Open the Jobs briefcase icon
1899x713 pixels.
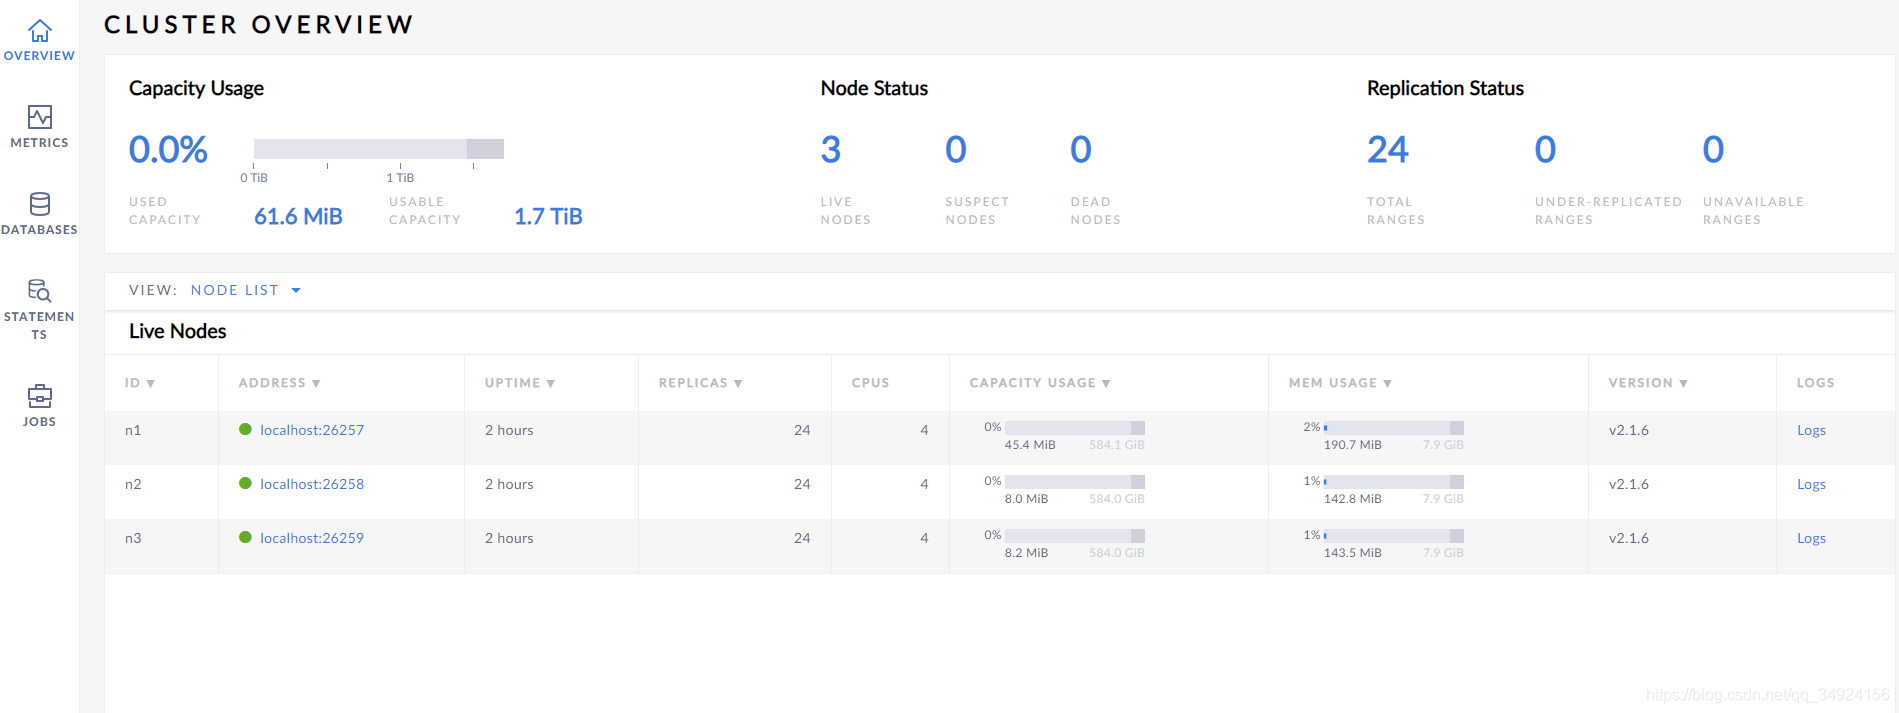click(39, 396)
